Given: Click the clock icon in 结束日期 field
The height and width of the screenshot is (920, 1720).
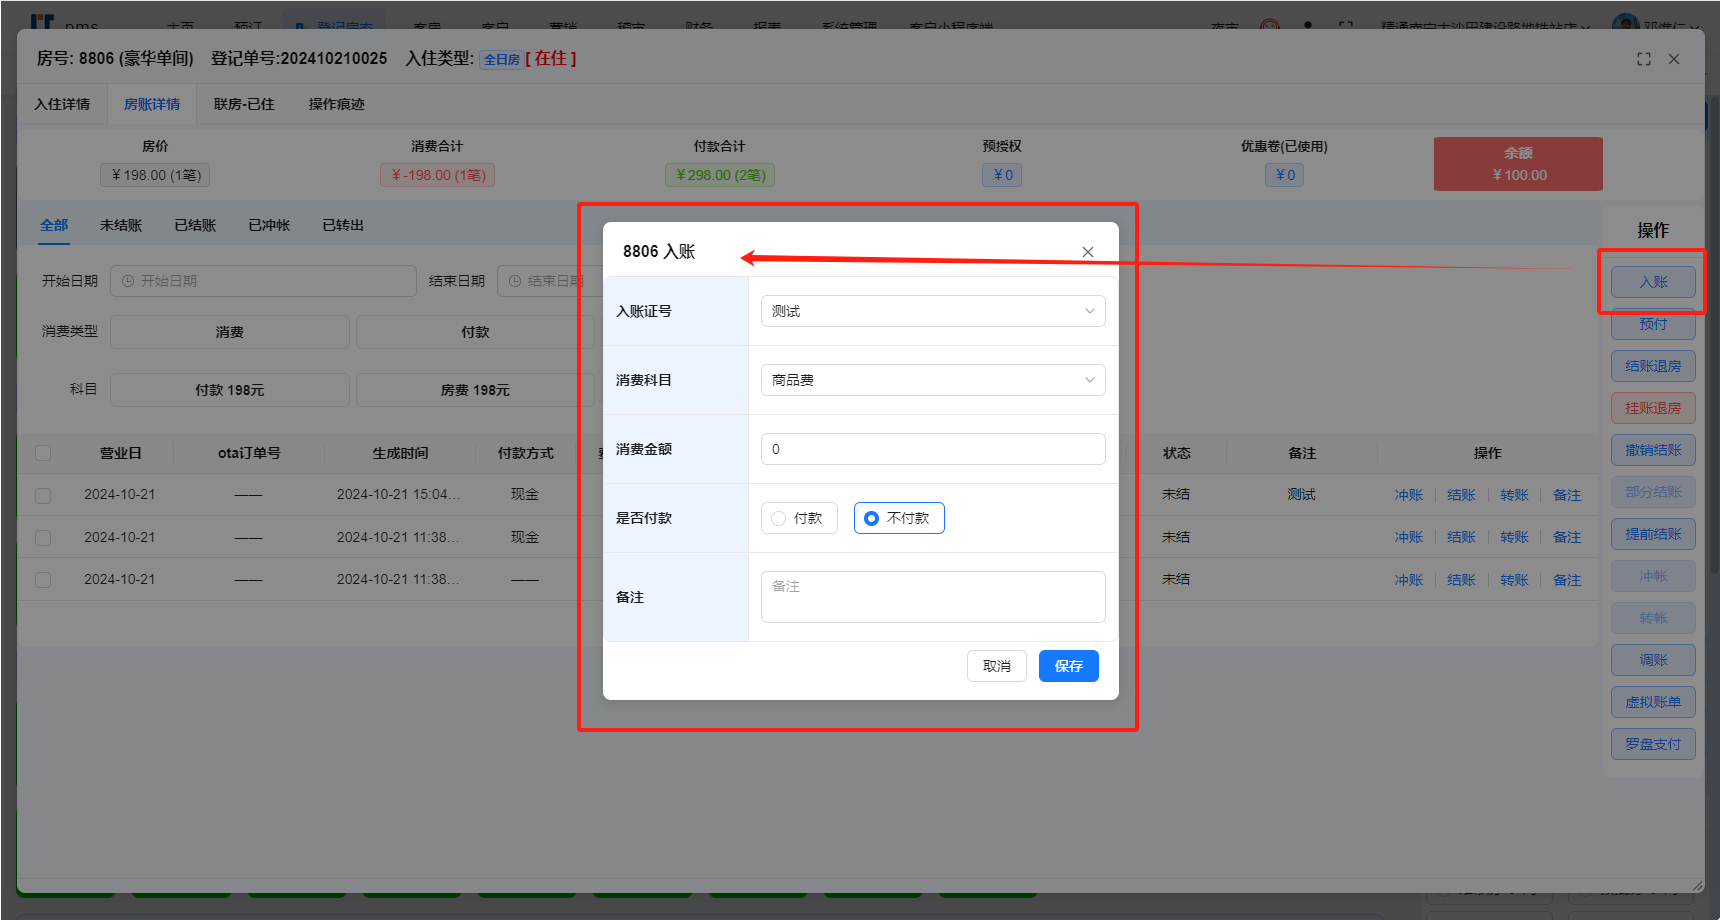Looking at the screenshot, I should (515, 281).
